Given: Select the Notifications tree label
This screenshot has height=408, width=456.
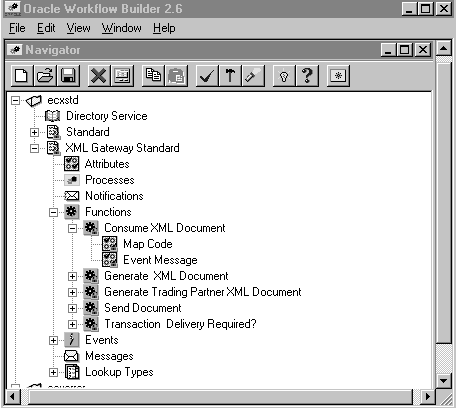Looking at the screenshot, I should [114, 196].
